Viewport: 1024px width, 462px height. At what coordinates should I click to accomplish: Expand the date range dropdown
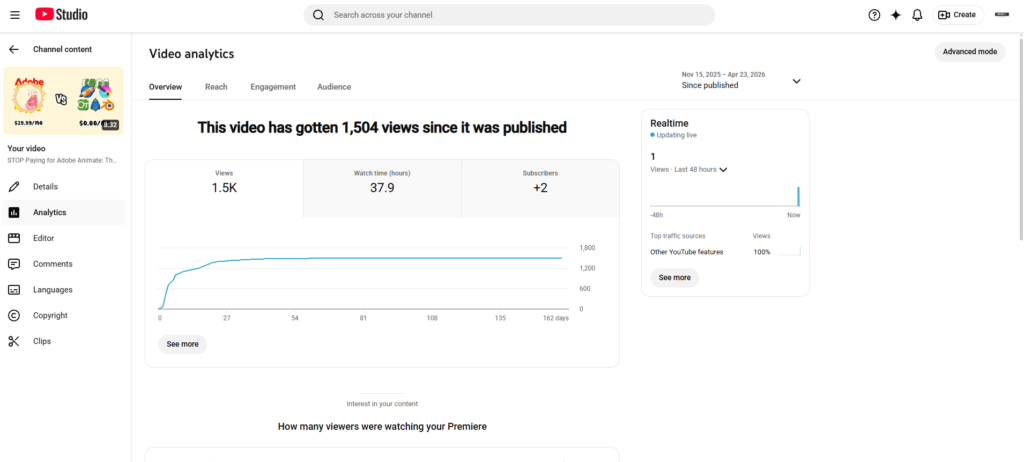[796, 81]
